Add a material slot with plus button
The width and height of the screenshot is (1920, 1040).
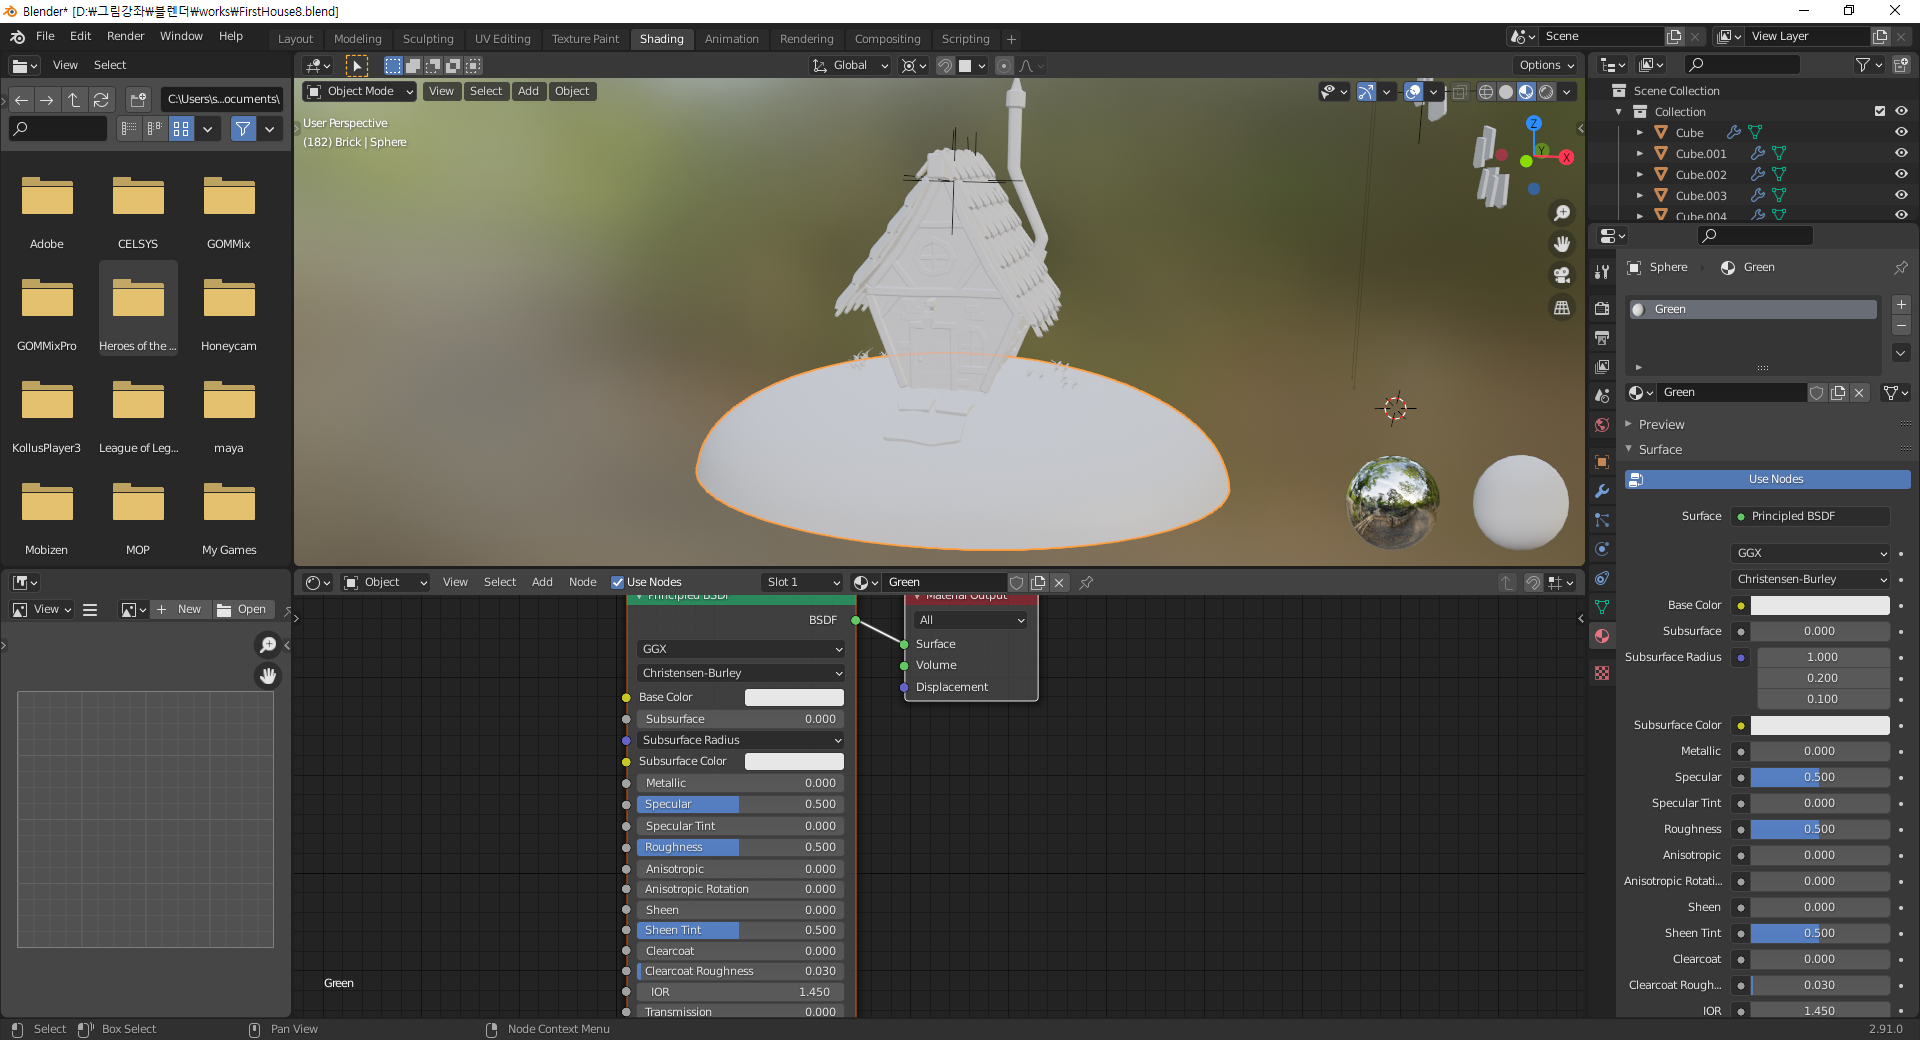tap(1901, 304)
